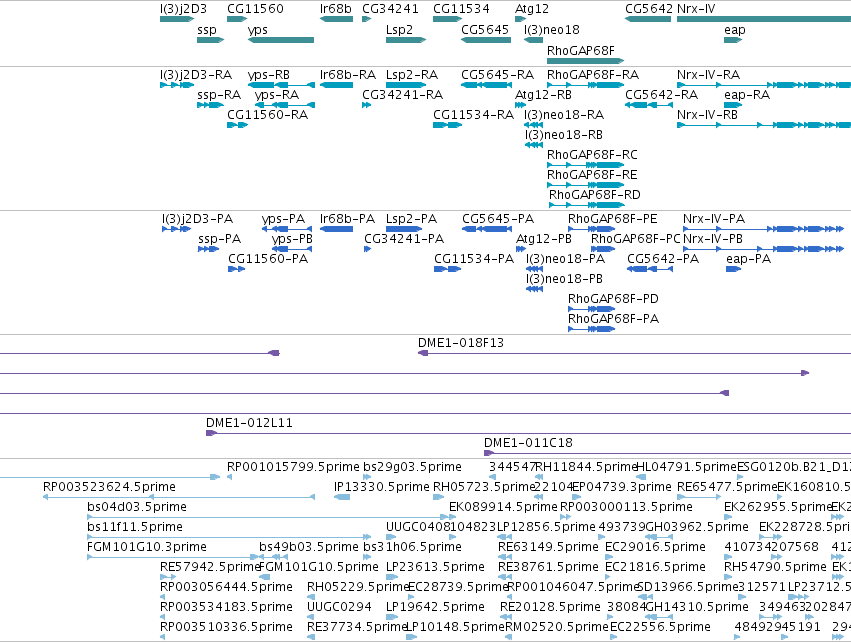Click the CG34241-RA transcript label
The image size is (851, 642).
pos(403,94)
